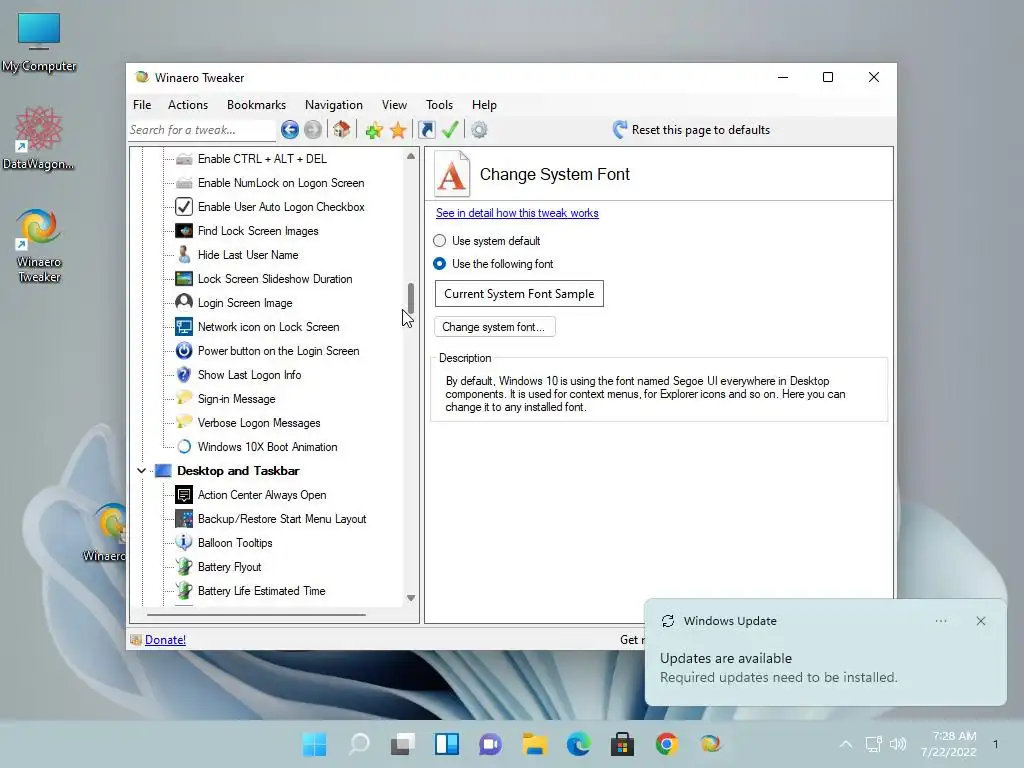The width and height of the screenshot is (1024, 768).
Task: Select the Find Lock Screen Images icon
Action: 184,231
